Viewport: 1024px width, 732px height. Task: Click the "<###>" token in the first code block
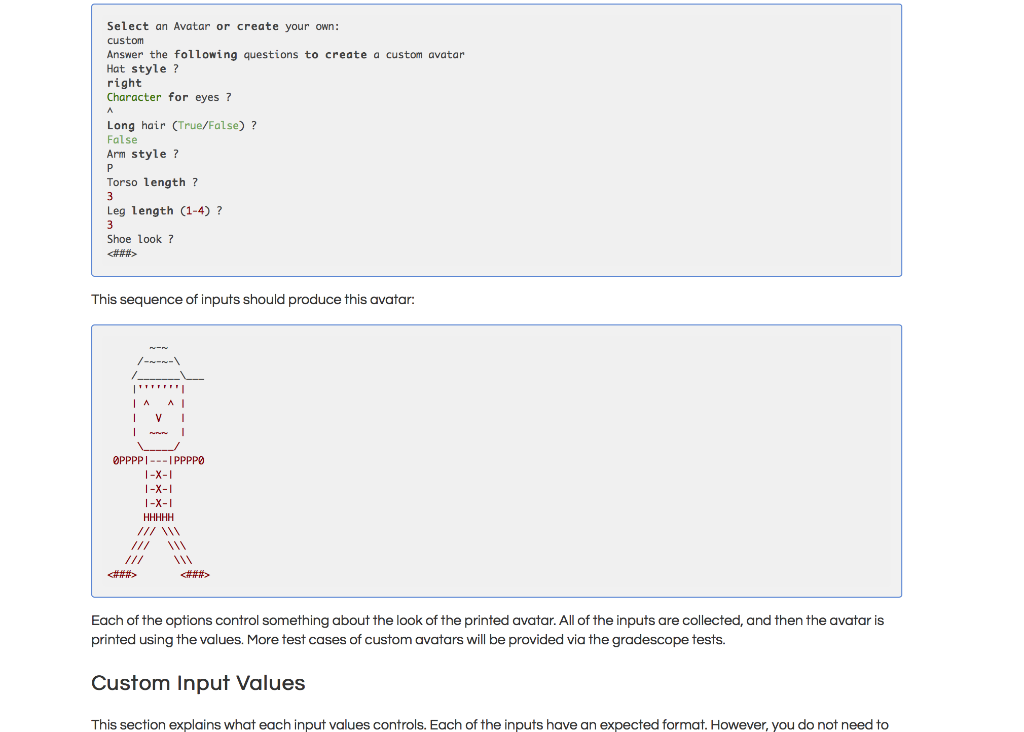click(122, 253)
